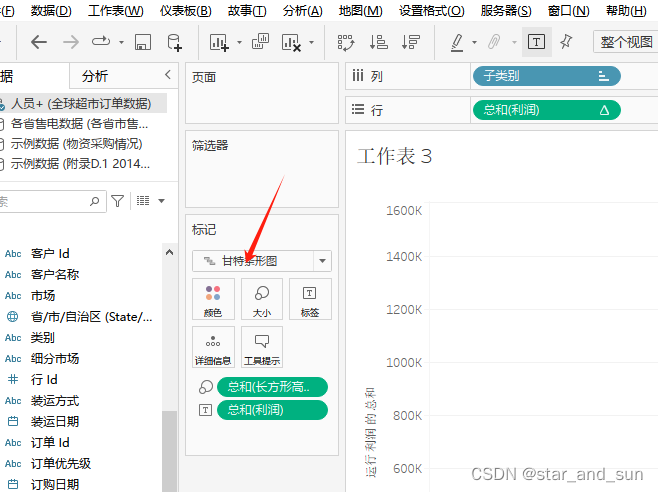Click the swap rows and columns icon
The image size is (658, 492).
click(x=346, y=42)
